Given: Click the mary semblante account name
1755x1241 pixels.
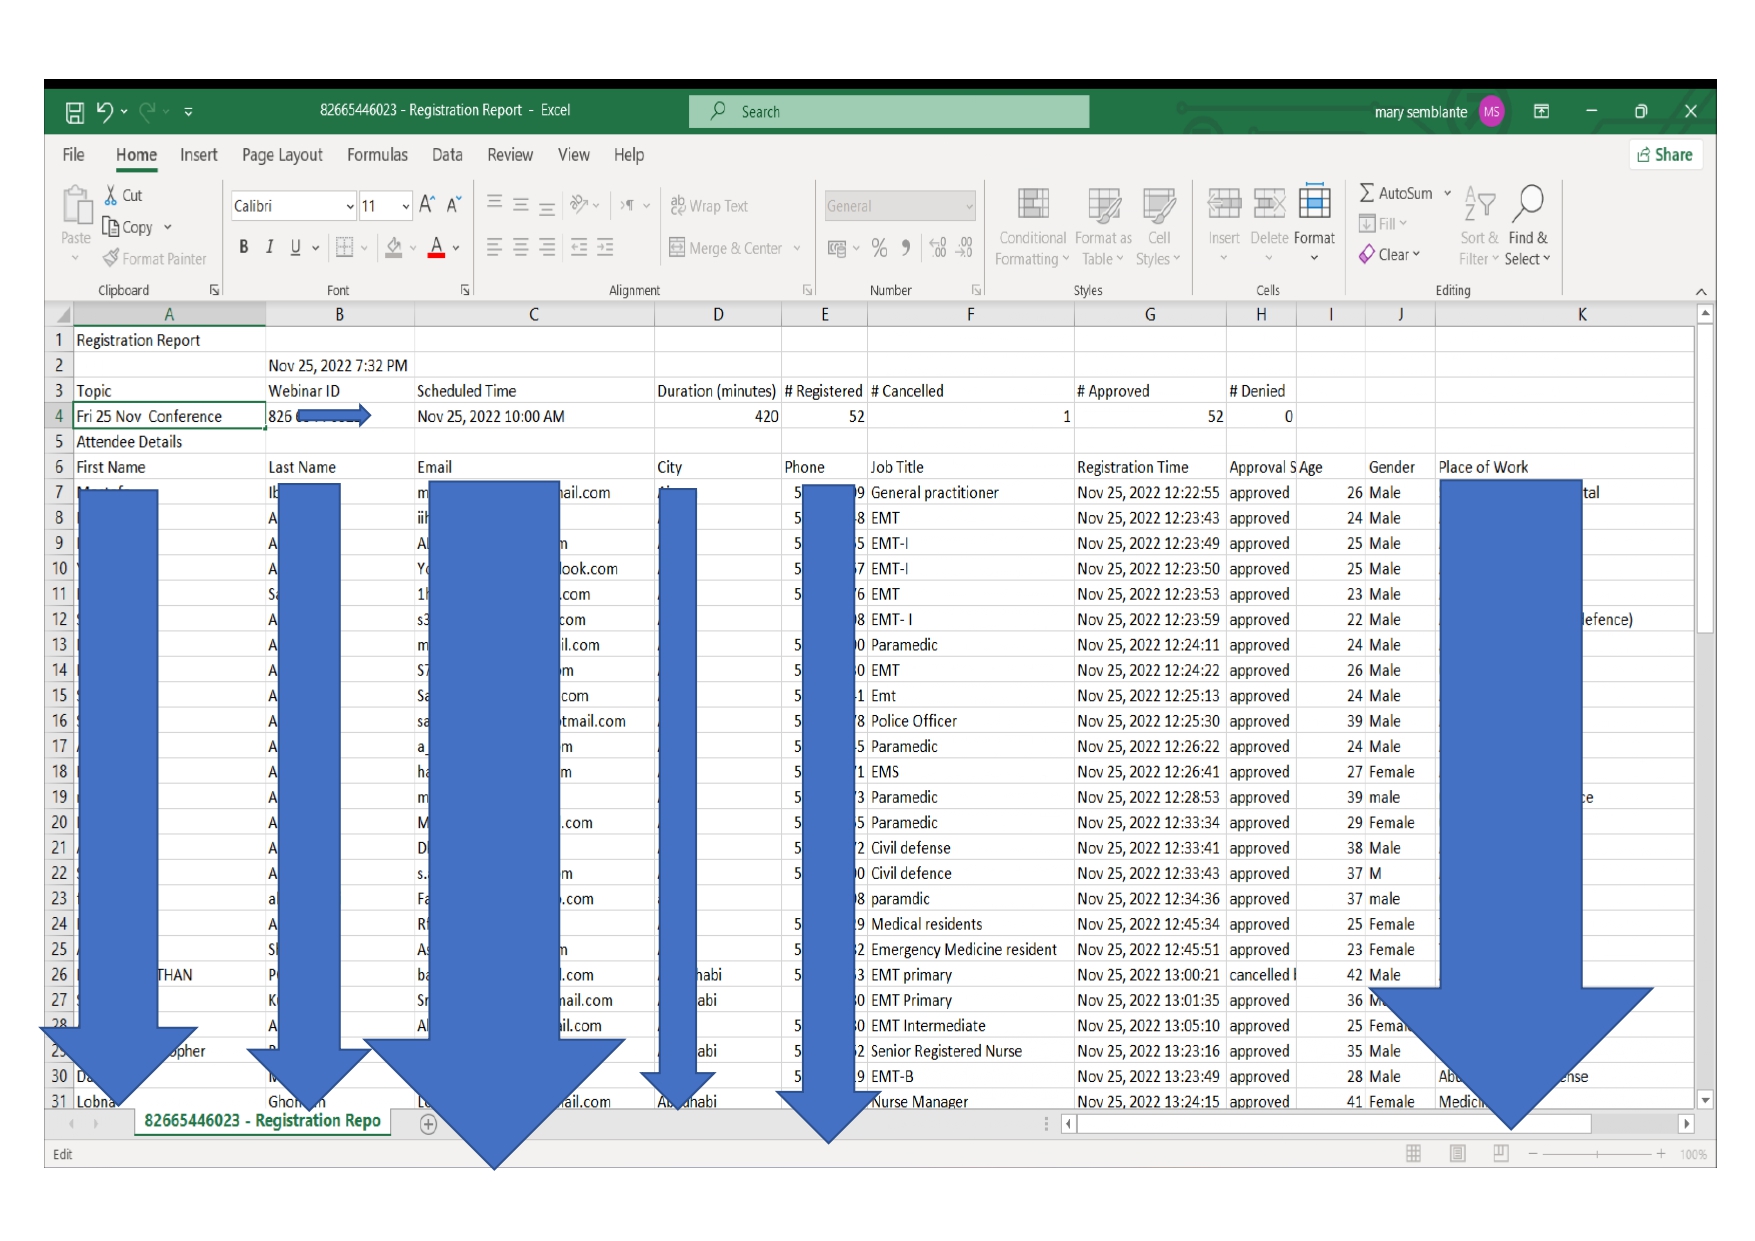Looking at the screenshot, I should [x=1421, y=112].
